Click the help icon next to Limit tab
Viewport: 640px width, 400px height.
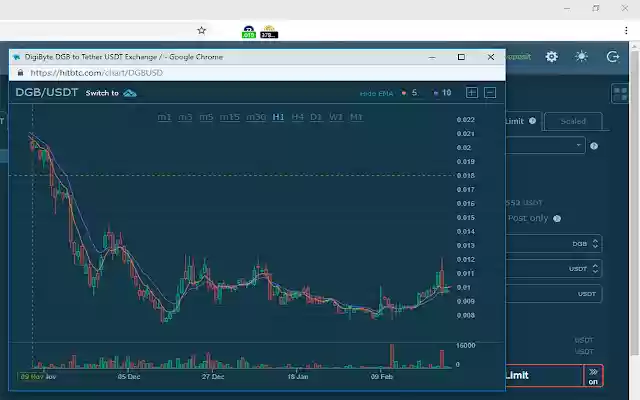[x=532, y=120]
